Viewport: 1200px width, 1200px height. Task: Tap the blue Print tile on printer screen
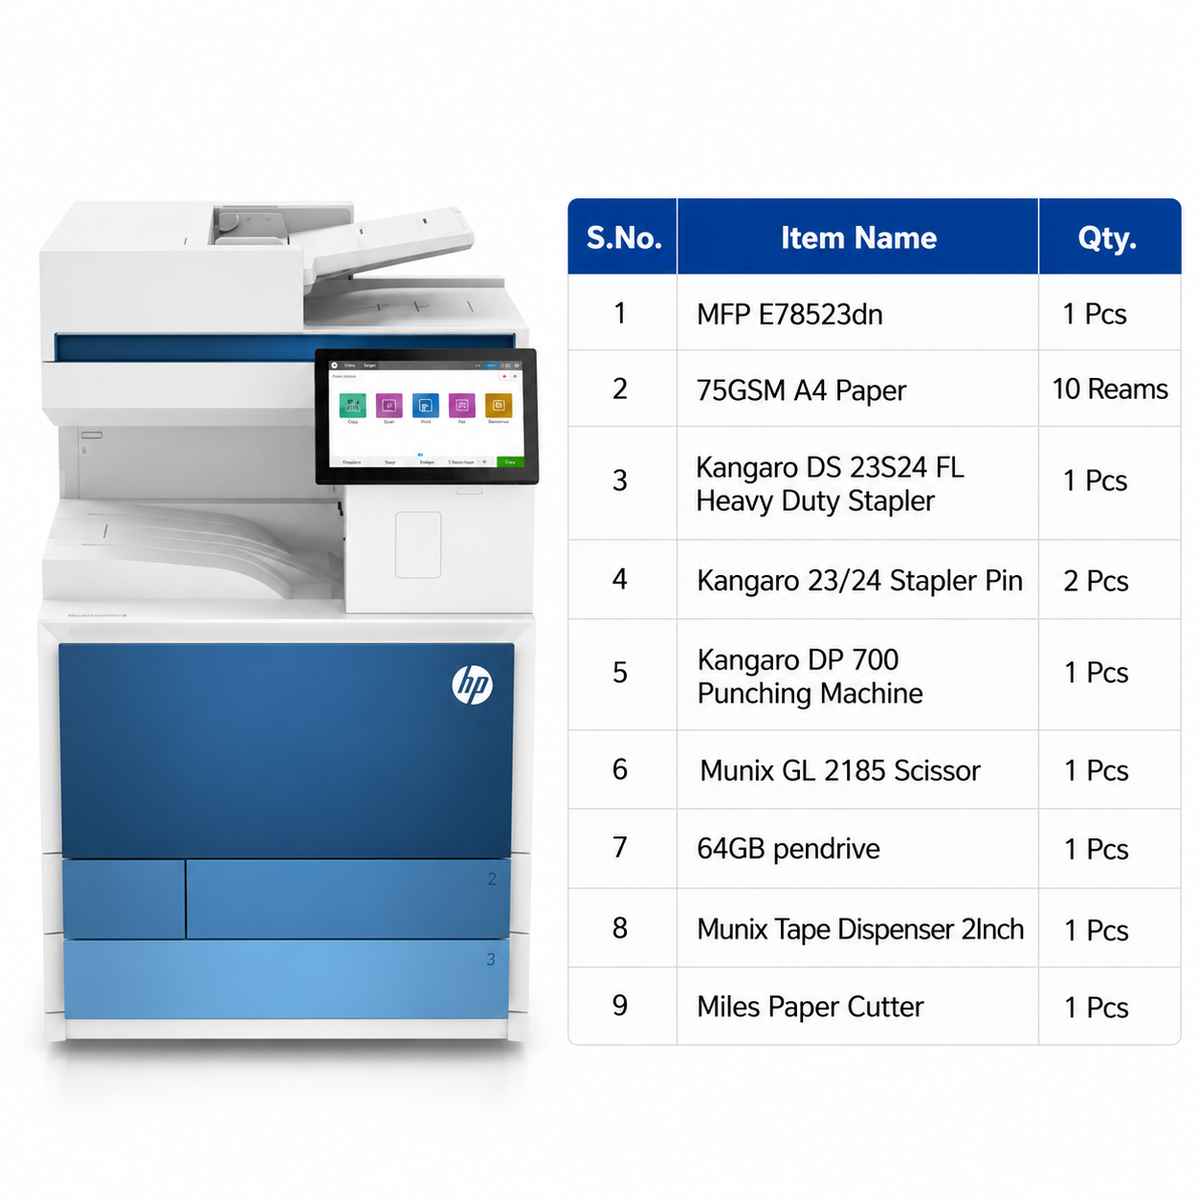(x=425, y=405)
